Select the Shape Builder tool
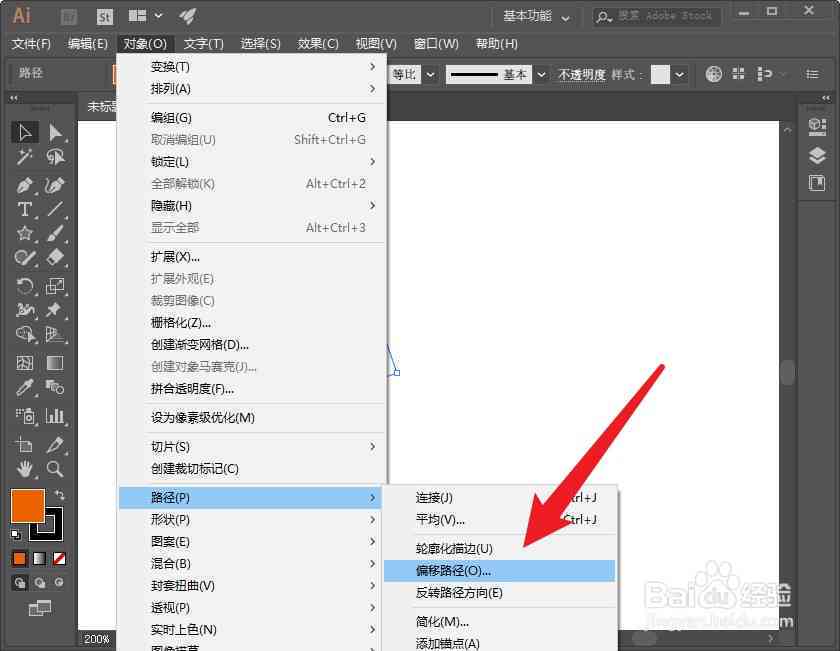This screenshot has width=840, height=651. point(25,334)
